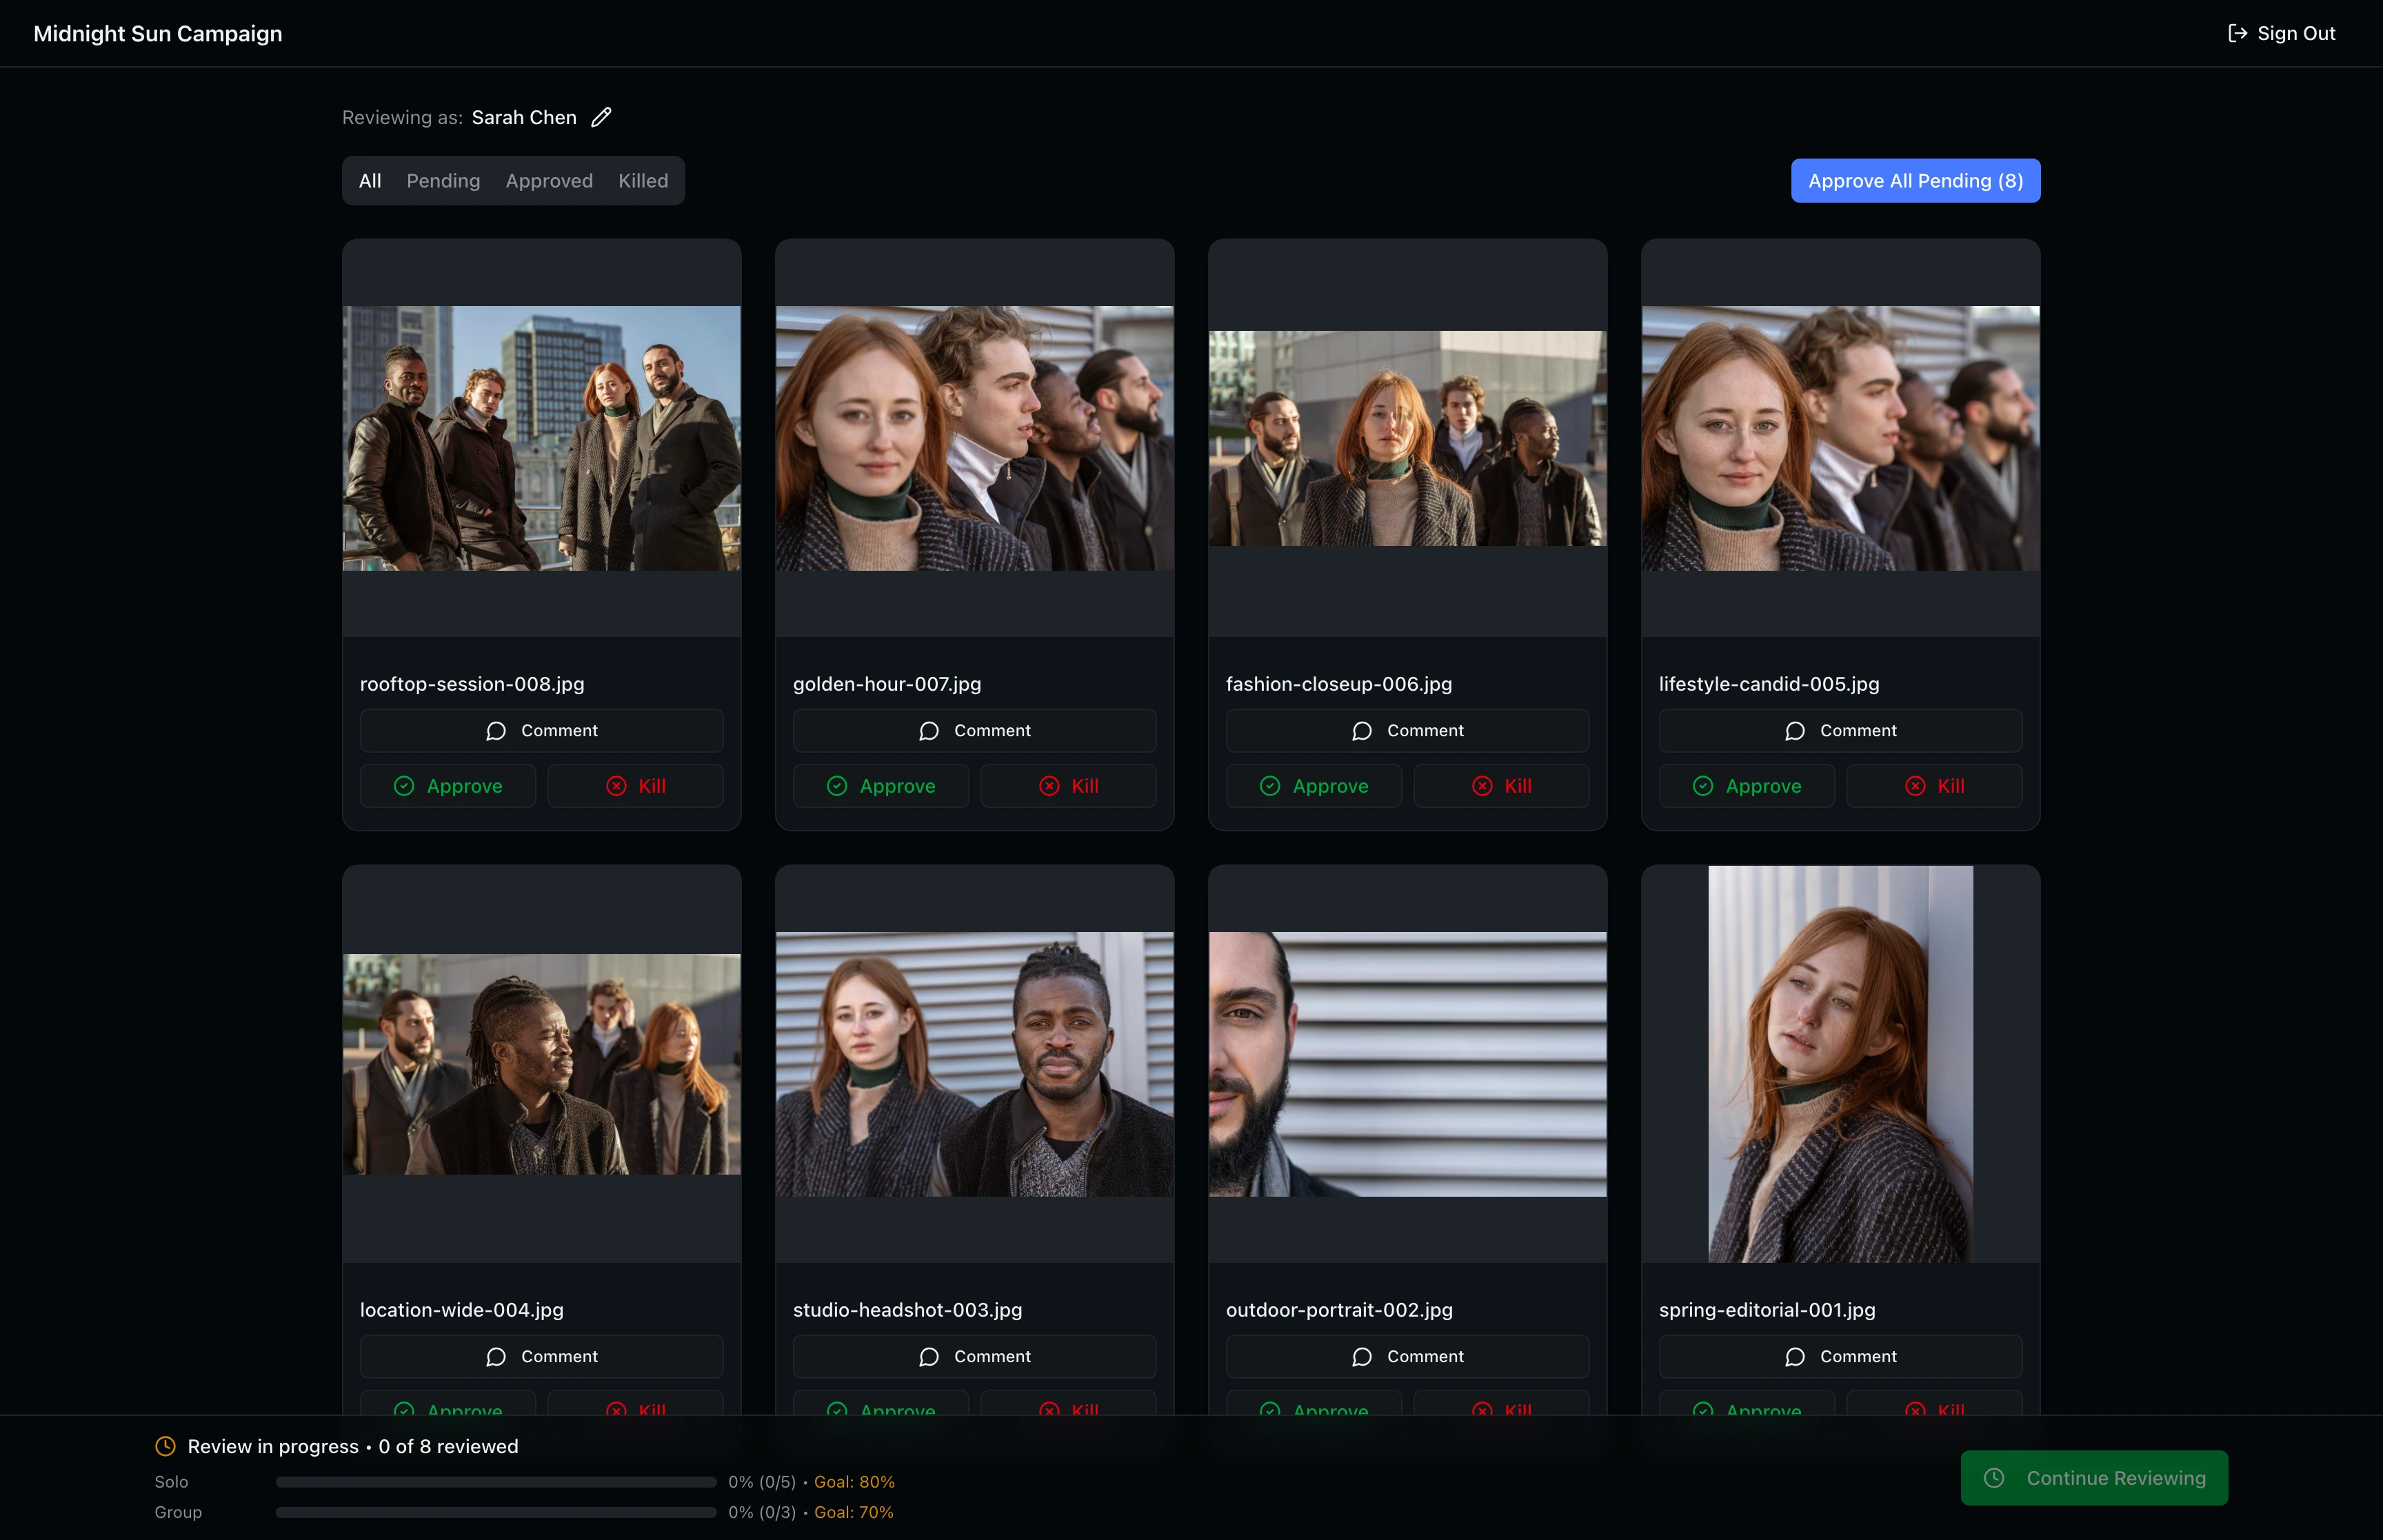Click the Group progress bar

pyautogui.click(x=495, y=1512)
